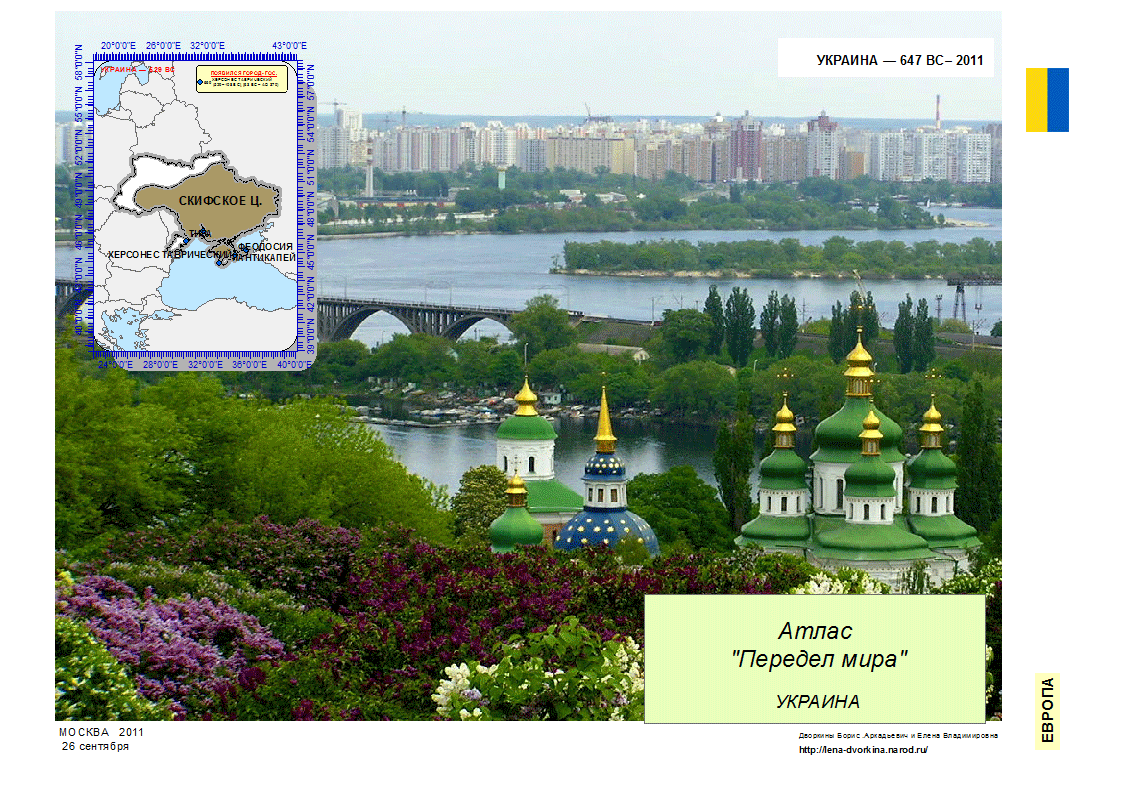Click the yellow map legend box
Image resolution: width=1122 pixels, height=794 pixels.
(242, 79)
